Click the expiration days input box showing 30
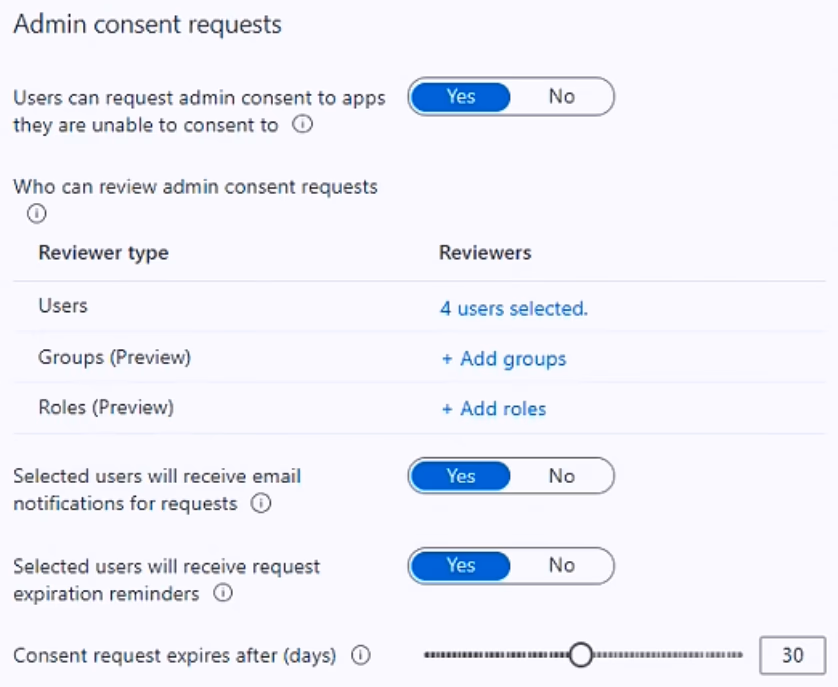Screen dimensions: 838x687 (x=793, y=655)
